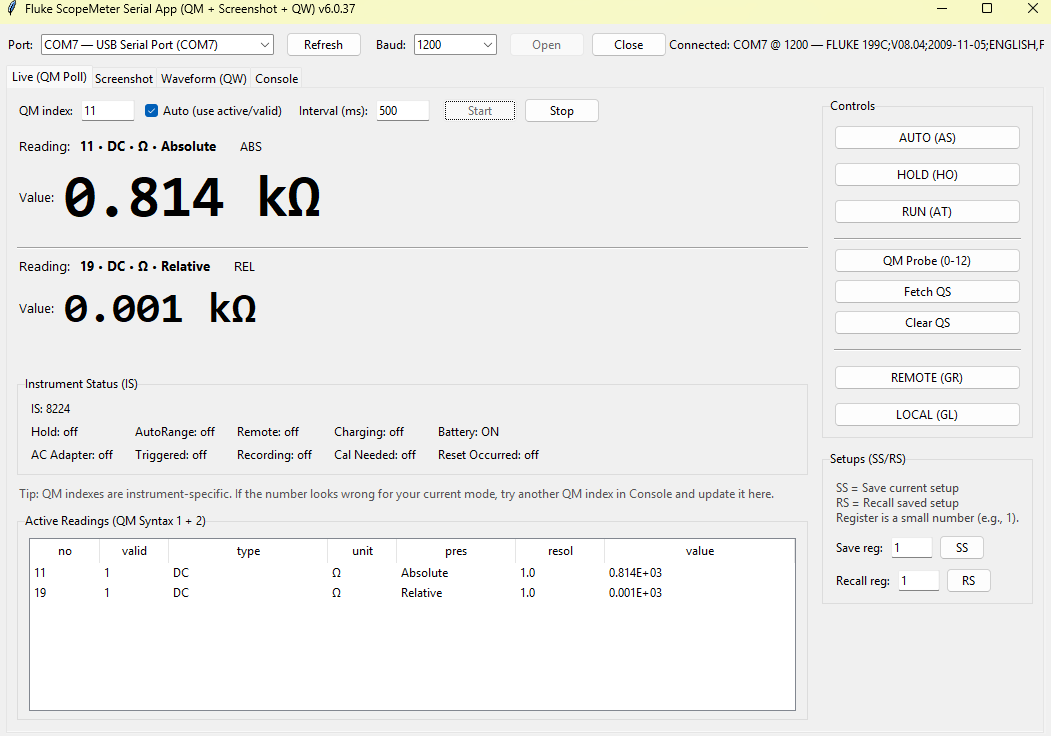This screenshot has height=736, width=1051.
Task: Click the Close connection button
Action: coord(628,45)
